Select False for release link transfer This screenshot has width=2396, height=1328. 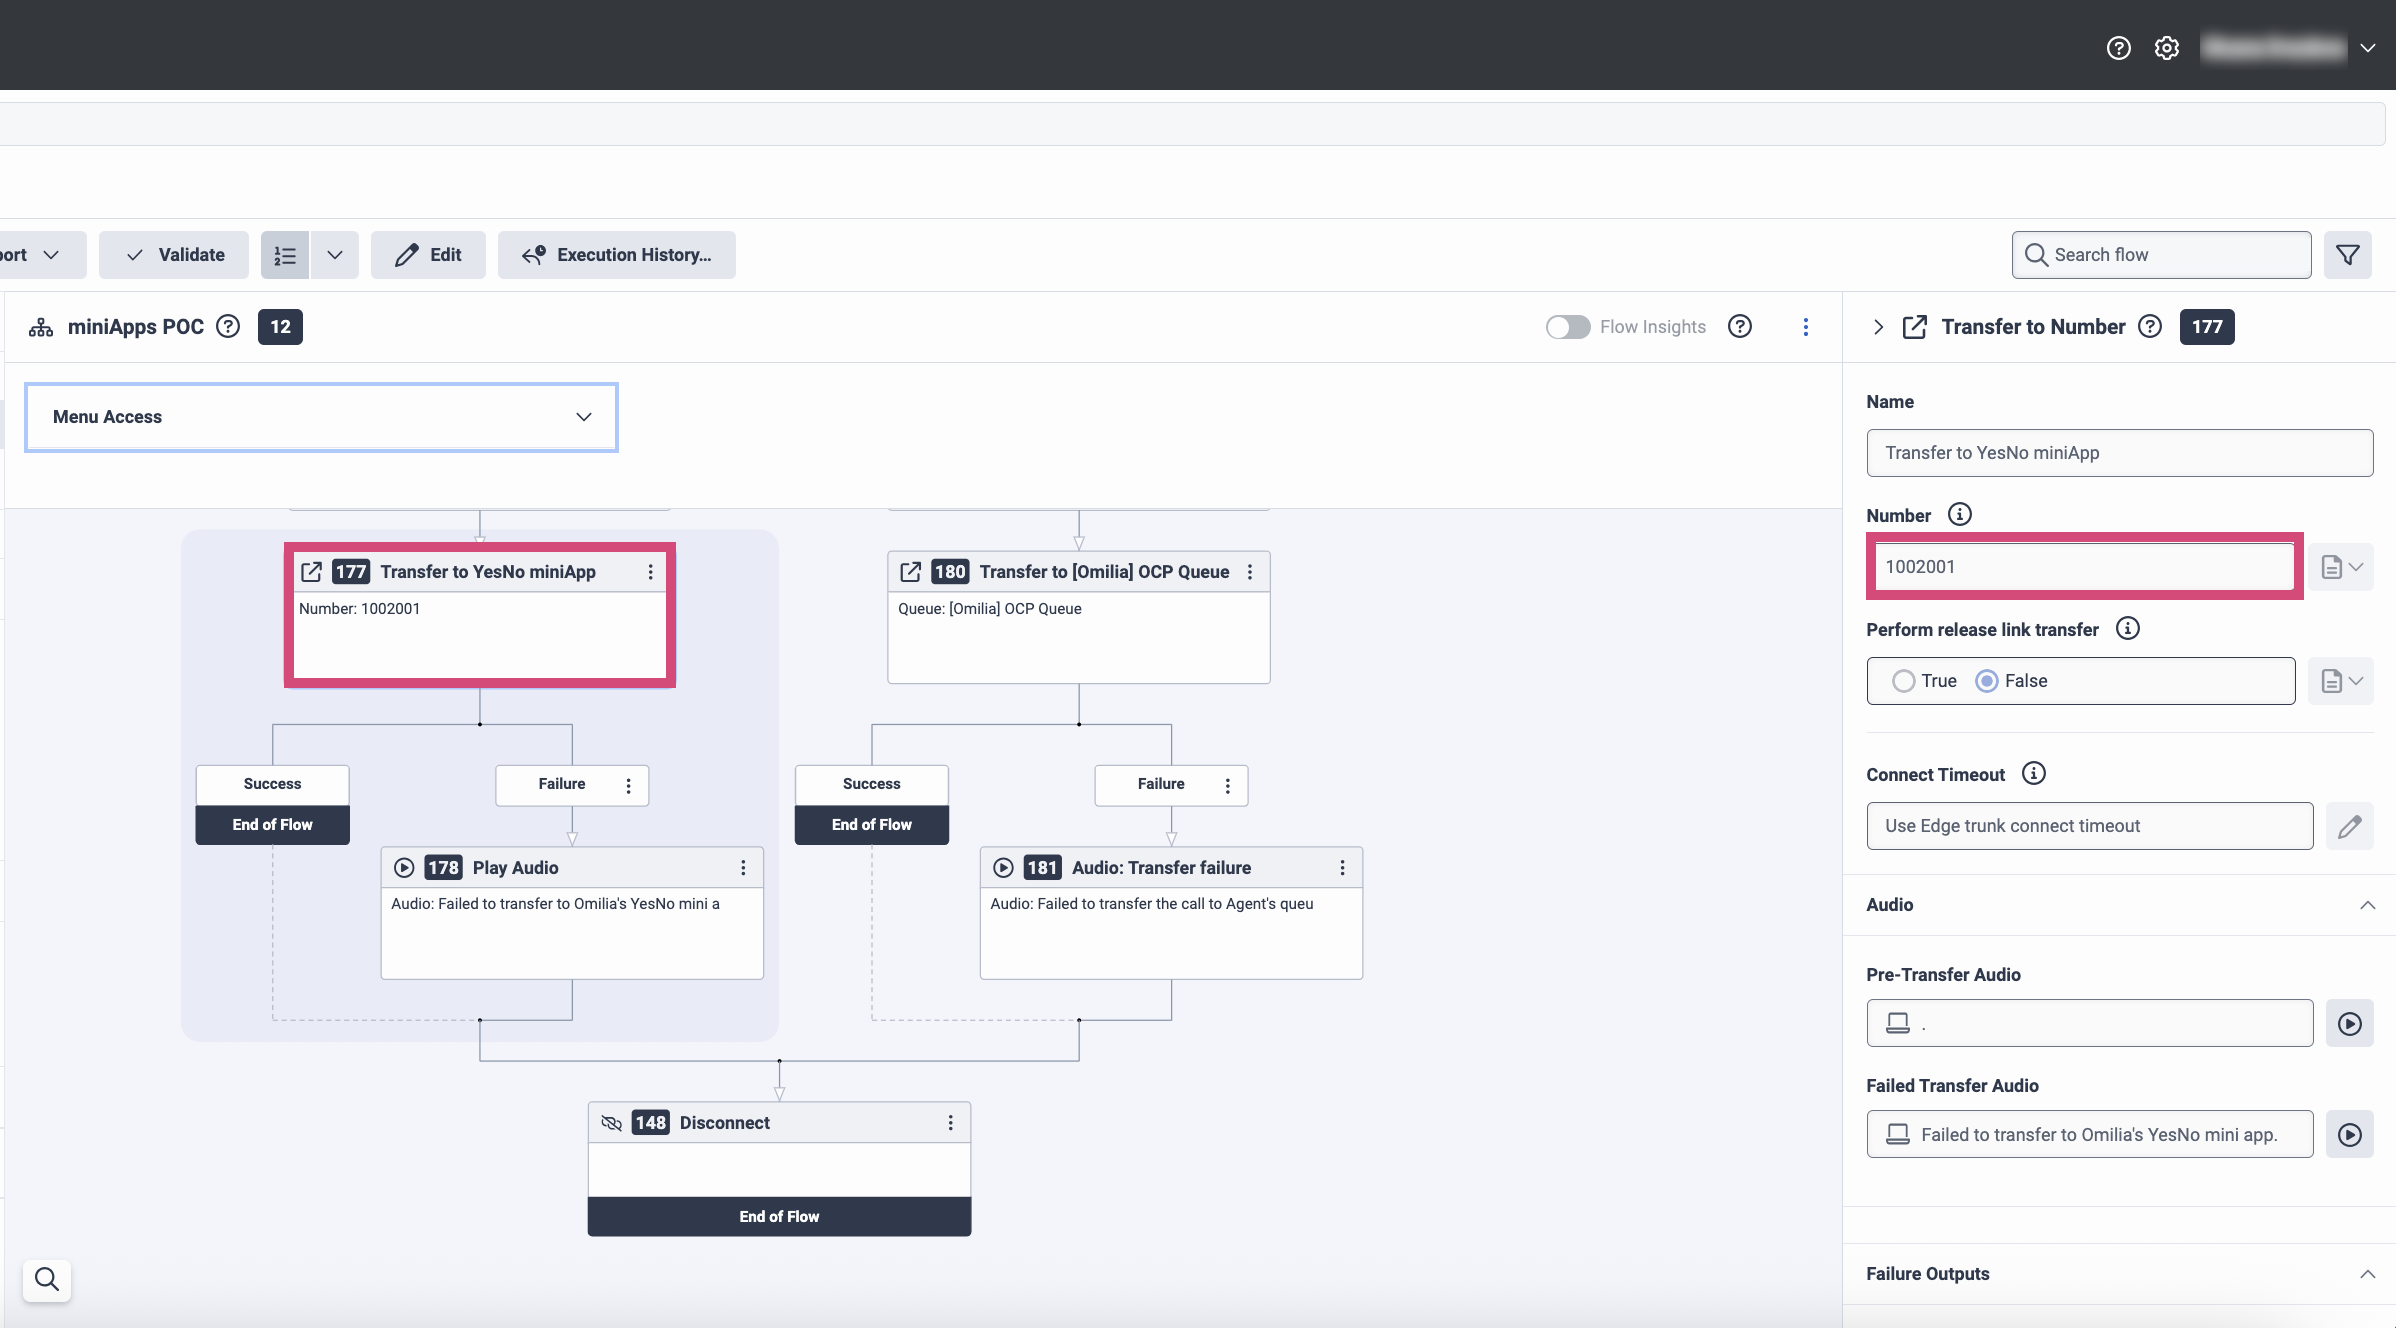tap(1987, 681)
